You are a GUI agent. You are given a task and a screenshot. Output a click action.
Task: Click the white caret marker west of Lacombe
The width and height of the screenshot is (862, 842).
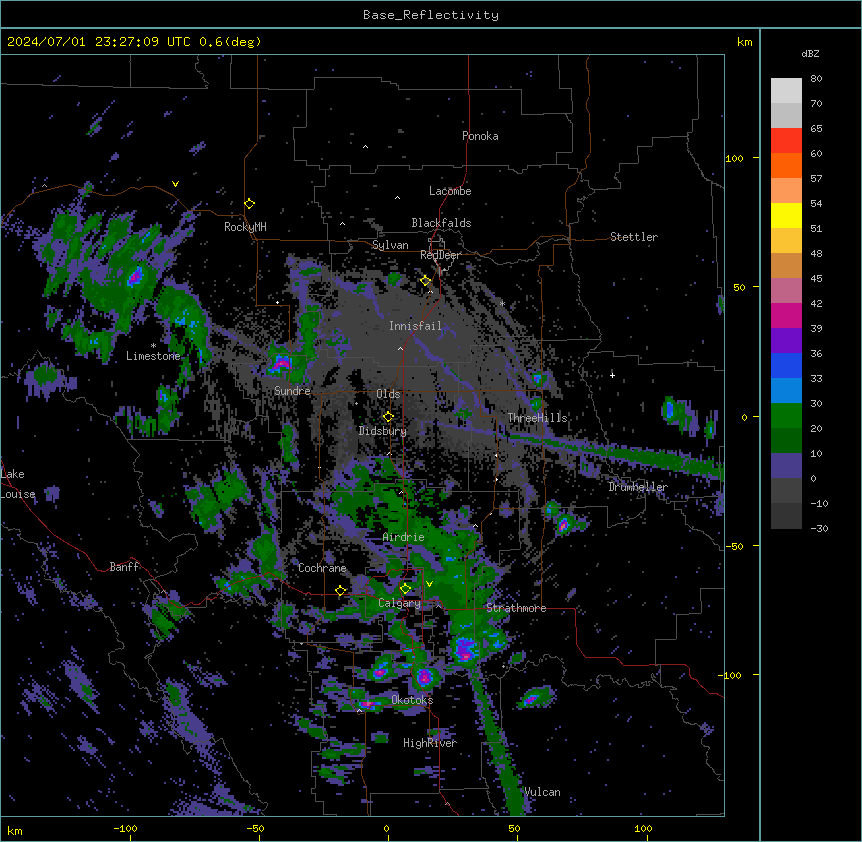397,198
